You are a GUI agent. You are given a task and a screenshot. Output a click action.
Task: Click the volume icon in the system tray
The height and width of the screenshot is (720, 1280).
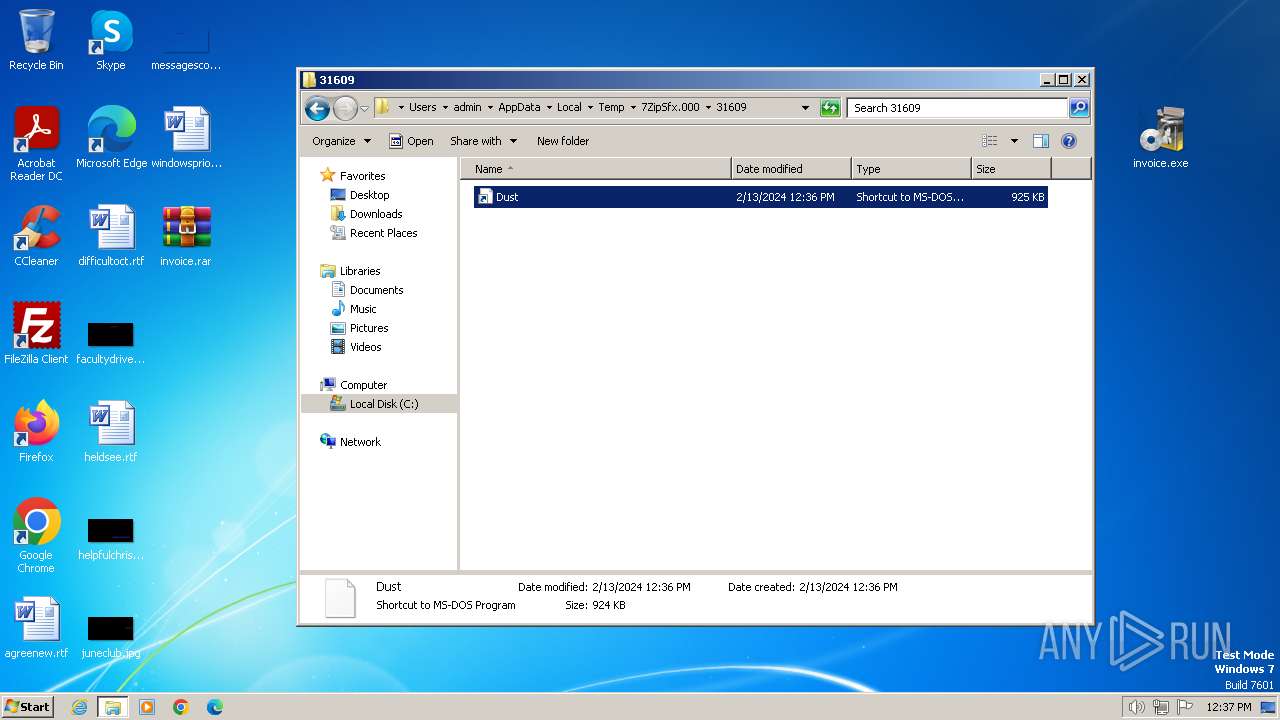coord(1136,707)
